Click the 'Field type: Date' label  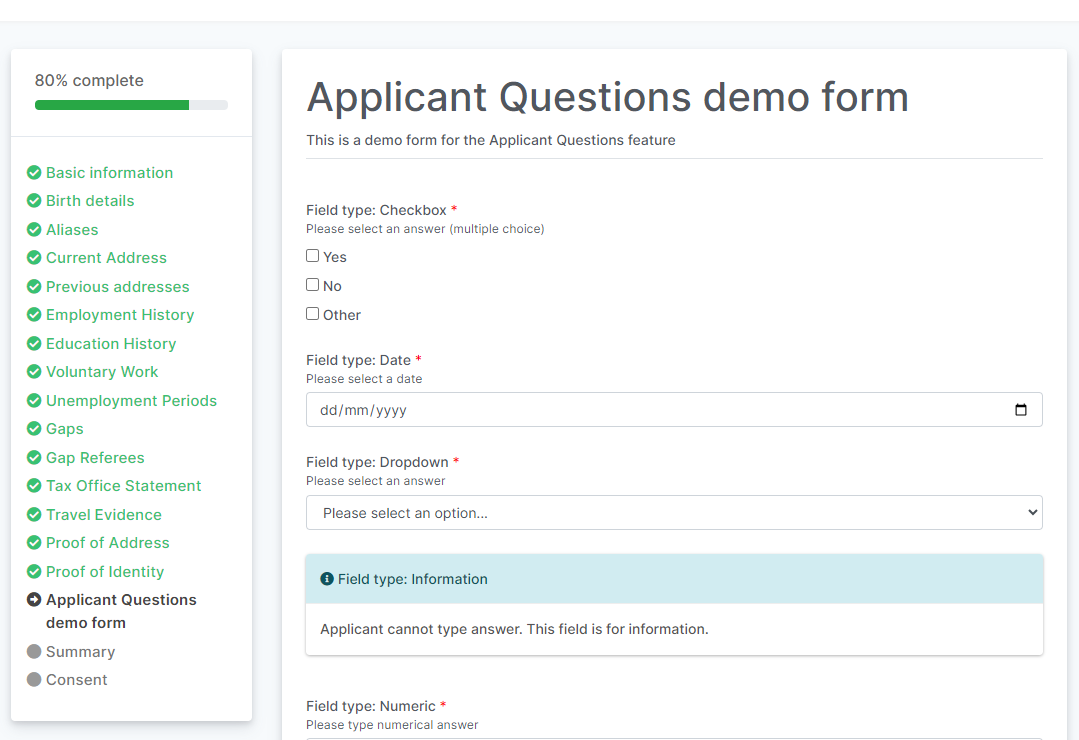coord(359,360)
